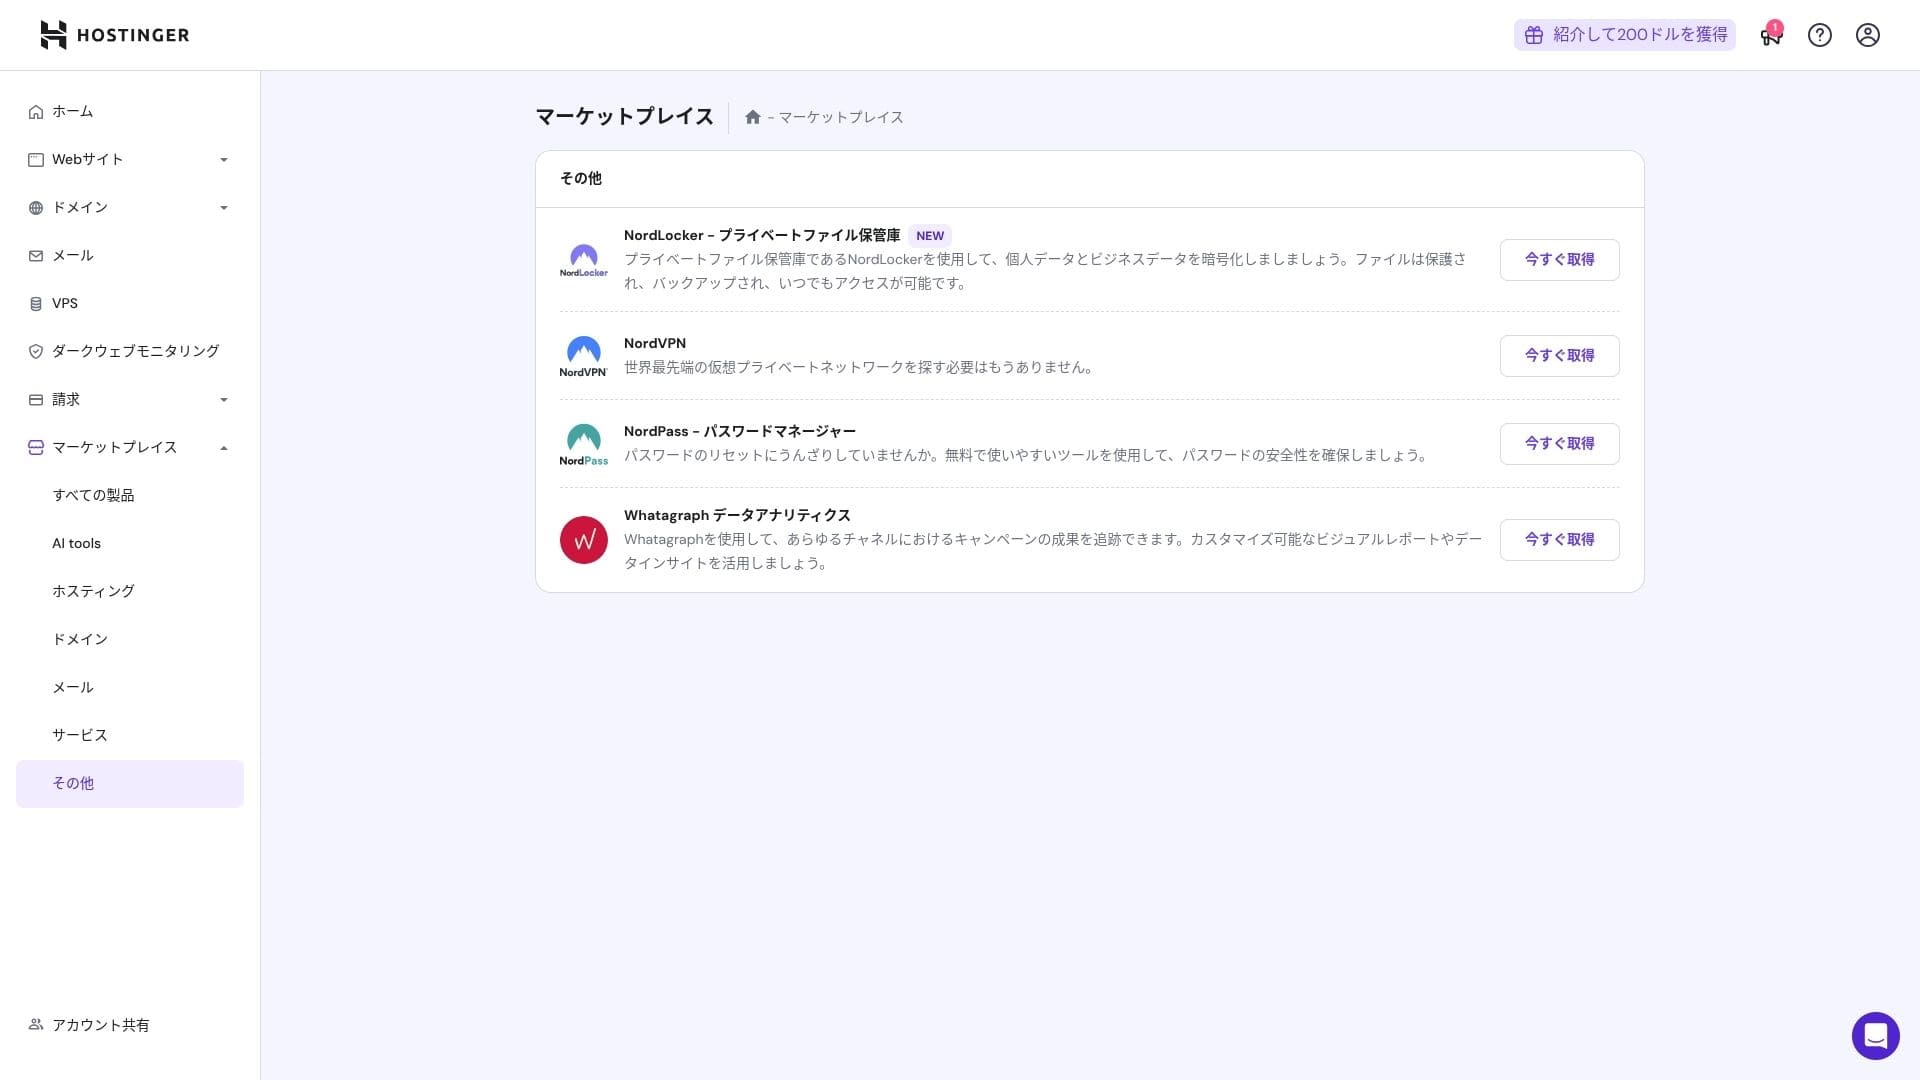Open the notifications megaphone icon

tap(1771, 35)
